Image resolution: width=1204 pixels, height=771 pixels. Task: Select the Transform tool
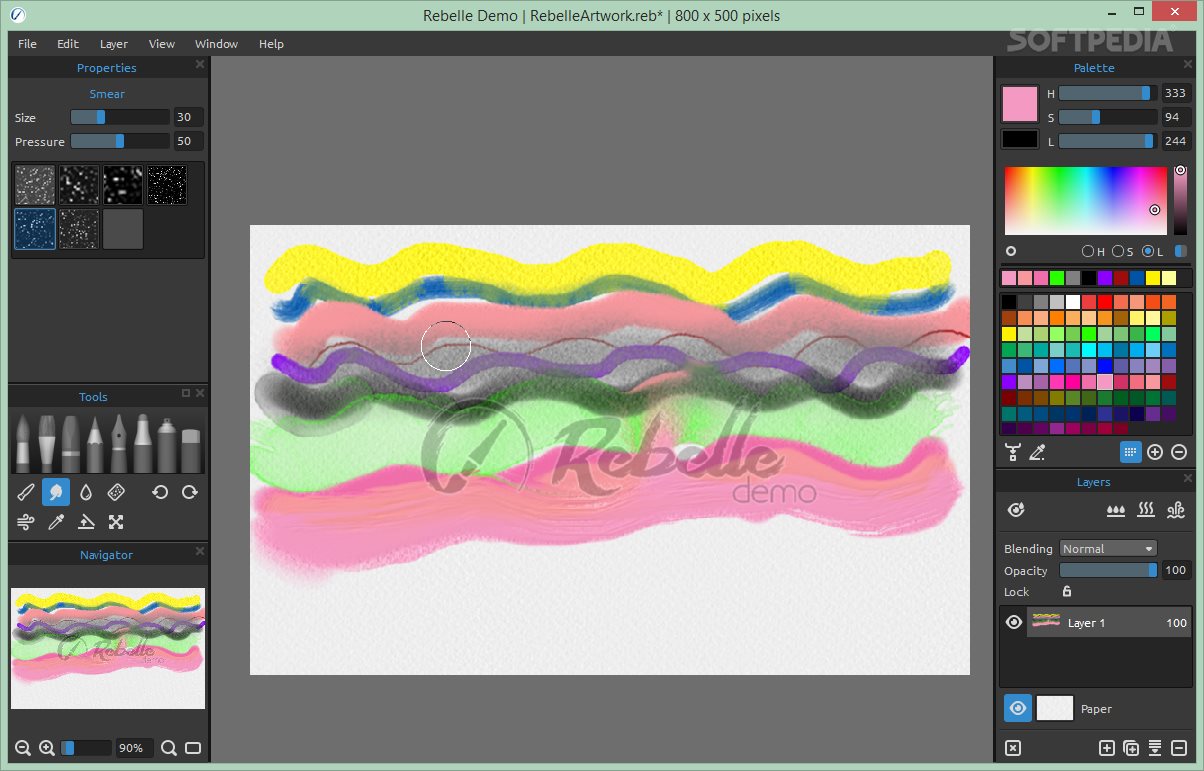click(116, 521)
